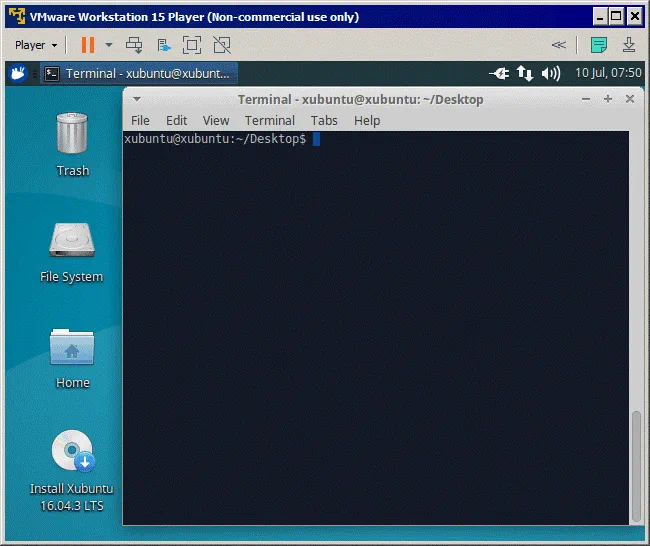The image size is (650, 546).
Task: Open the File menu in Terminal
Action: pos(140,120)
